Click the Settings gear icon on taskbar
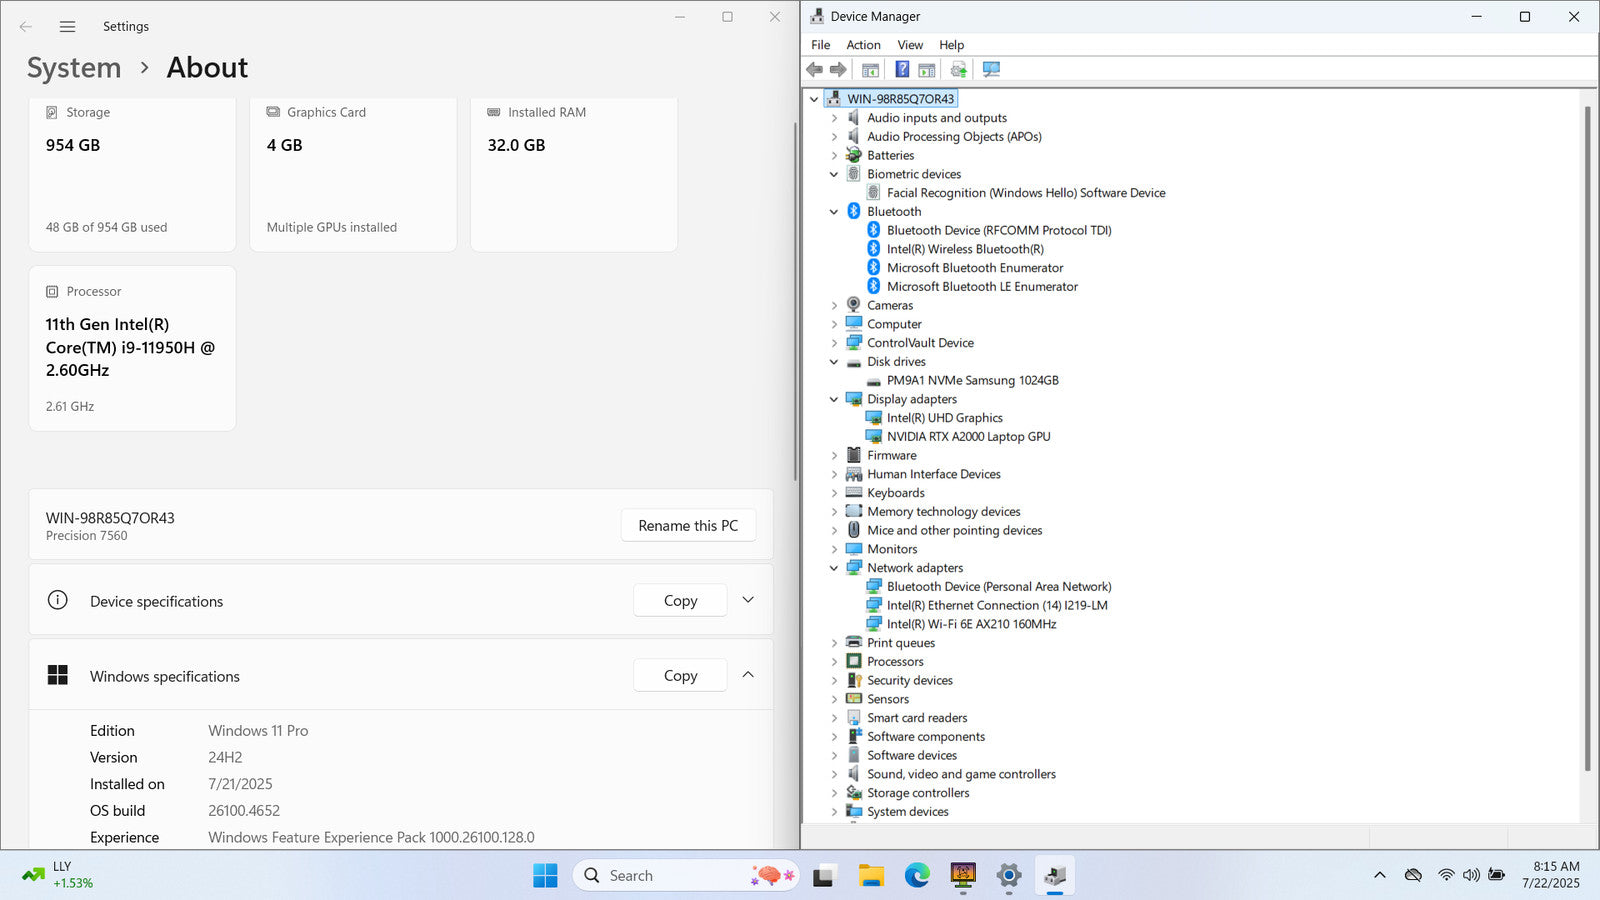This screenshot has height=900, width=1600. (1009, 876)
